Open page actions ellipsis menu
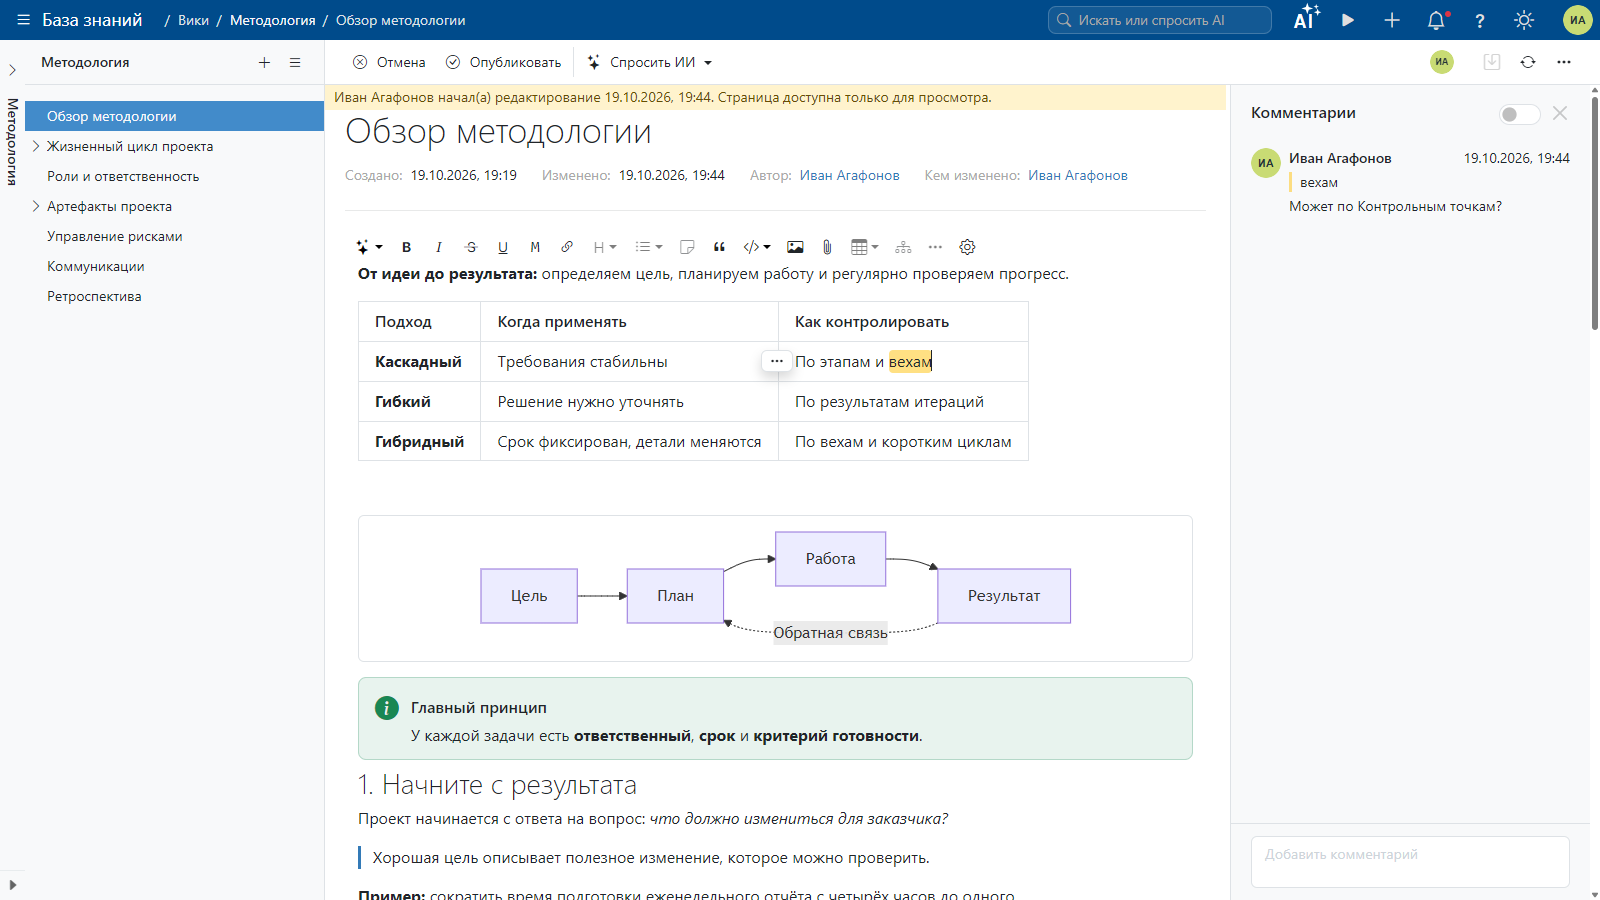This screenshot has width=1600, height=900. 1564,62
